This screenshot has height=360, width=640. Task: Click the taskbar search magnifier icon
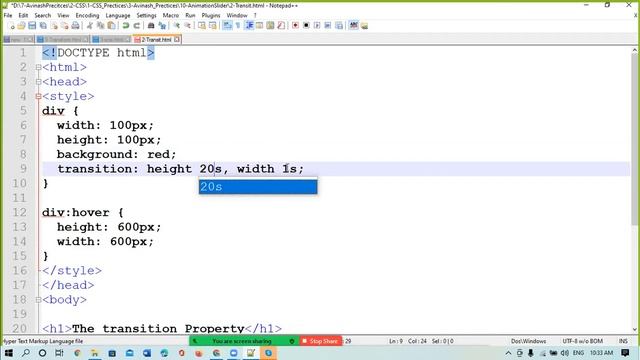click(25, 353)
